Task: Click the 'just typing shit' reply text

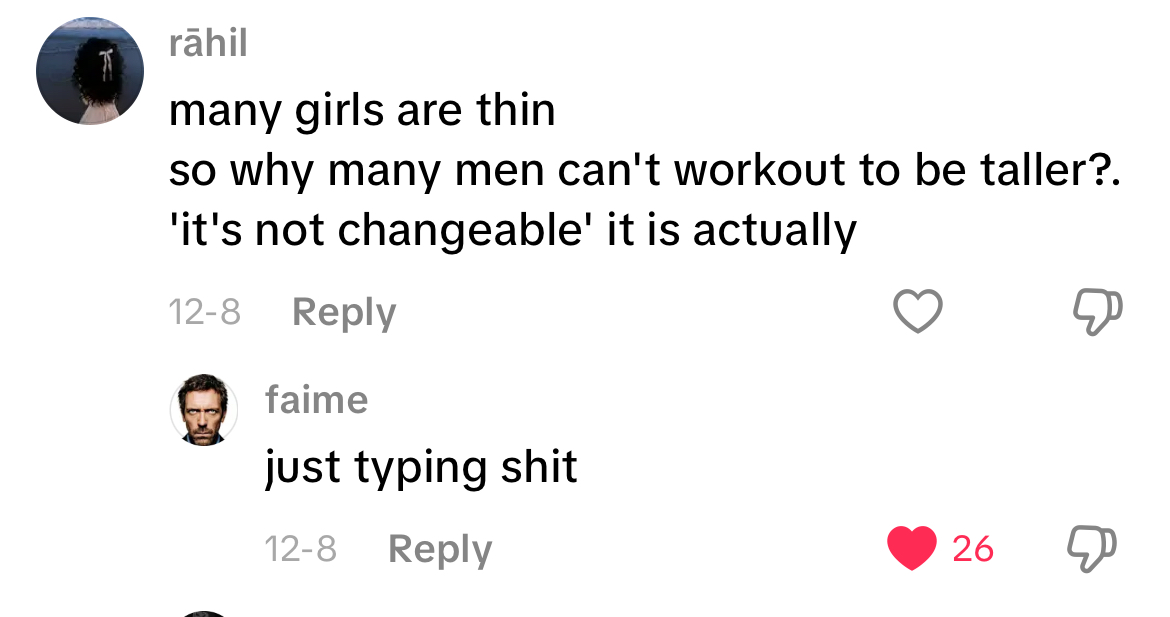Action: pos(422,468)
